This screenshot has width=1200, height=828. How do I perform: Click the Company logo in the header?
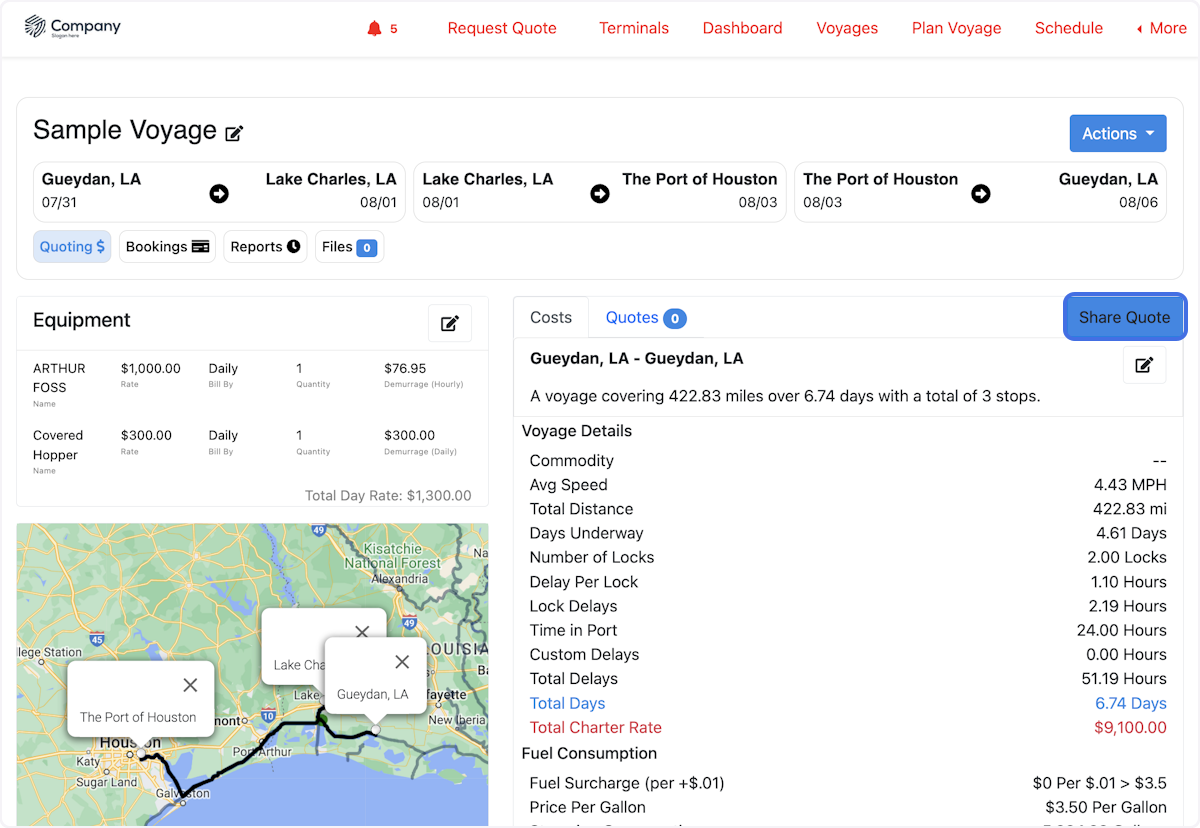[72, 27]
